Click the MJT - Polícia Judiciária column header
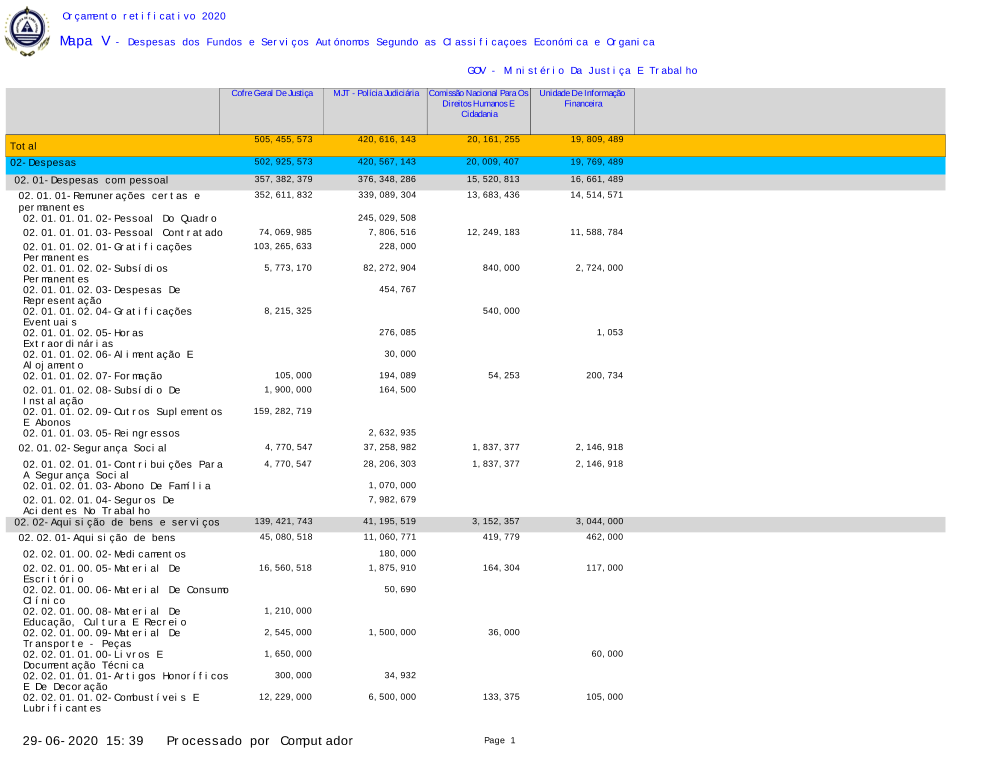The height and width of the screenshot is (773, 1000). [375, 93]
